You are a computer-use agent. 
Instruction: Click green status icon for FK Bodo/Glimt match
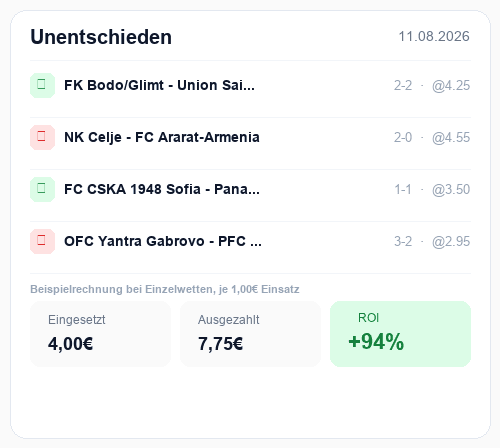[x=42, y=85]
